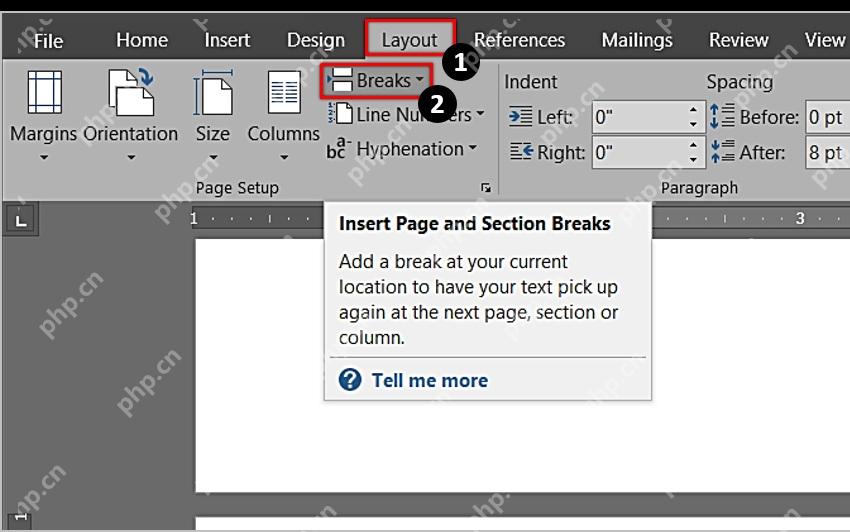Screen dimensions: 850x532
Task: Open the Hyphenation dropdown arrow
Action: (472, 148)
